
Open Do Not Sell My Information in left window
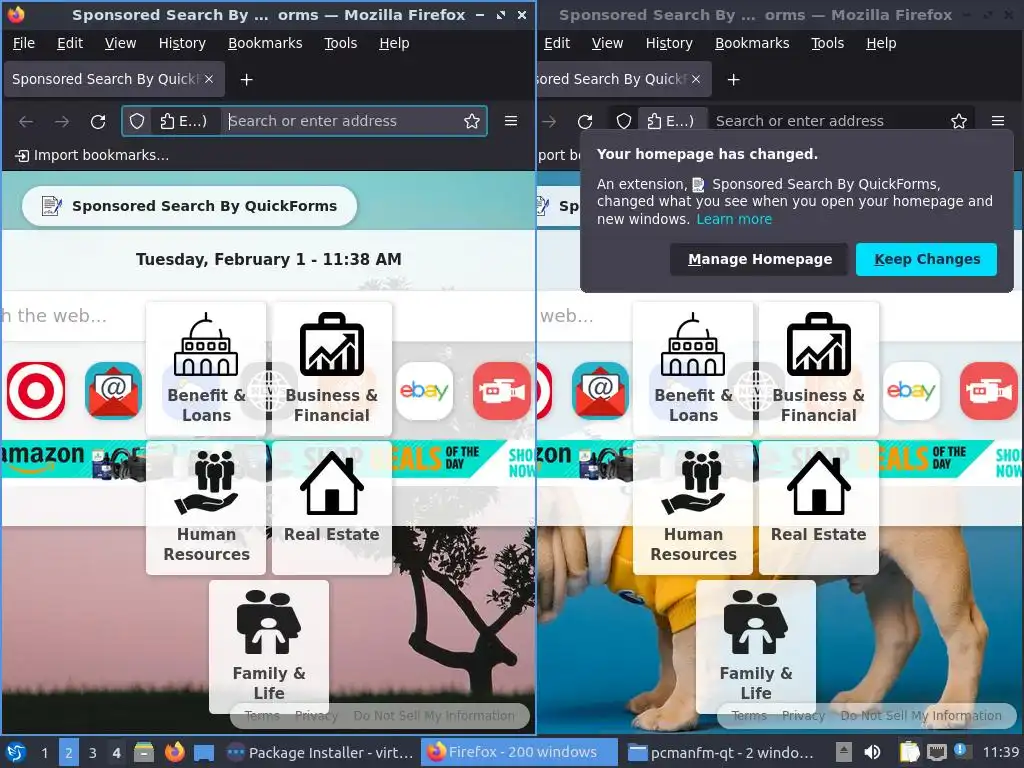pyautogui.click(x=434, y=716)
